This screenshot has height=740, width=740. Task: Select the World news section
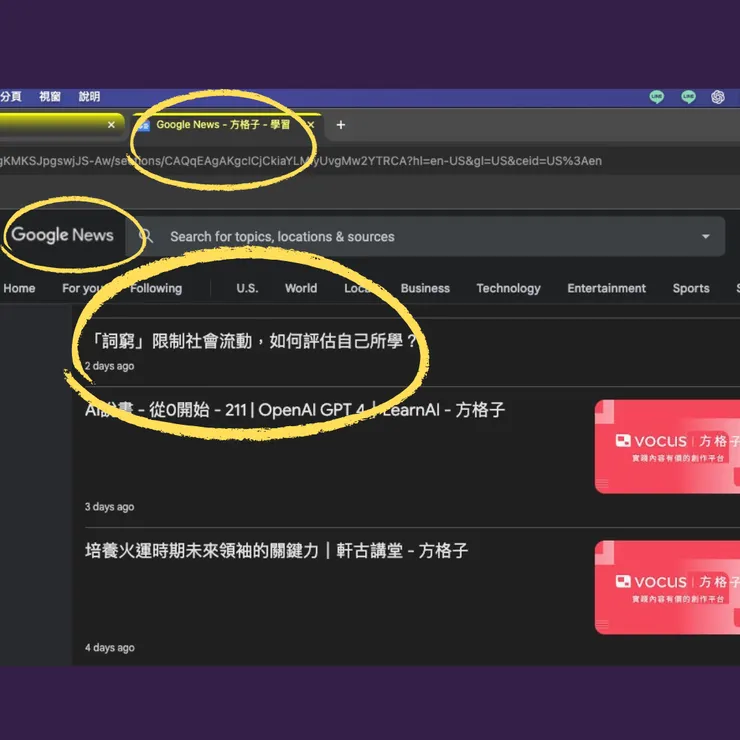click(301, 288)
